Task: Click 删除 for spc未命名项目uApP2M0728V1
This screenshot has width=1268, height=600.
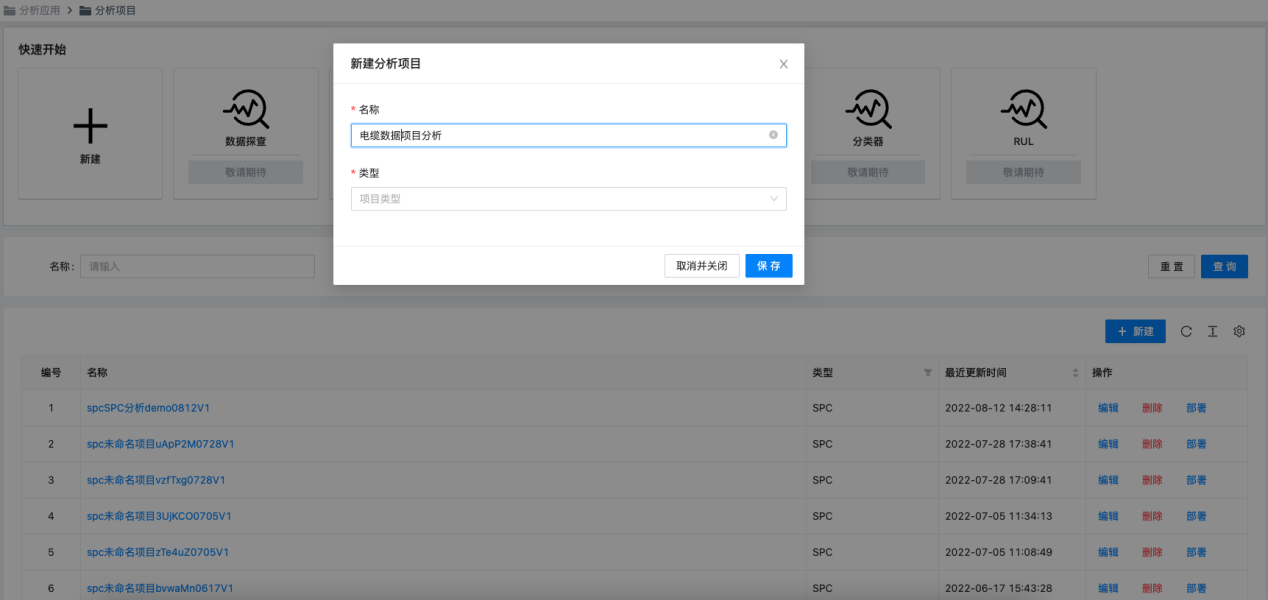Action: 1152,444
